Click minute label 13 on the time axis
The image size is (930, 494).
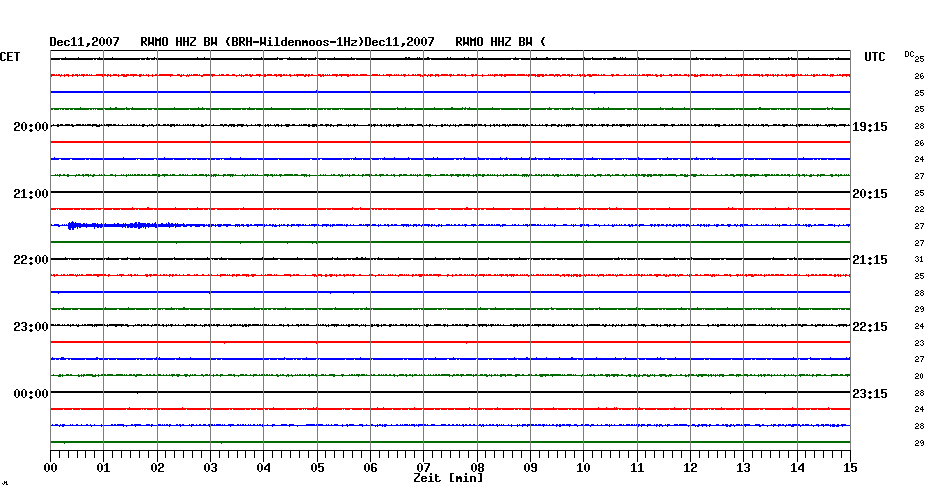coord(744,467)
